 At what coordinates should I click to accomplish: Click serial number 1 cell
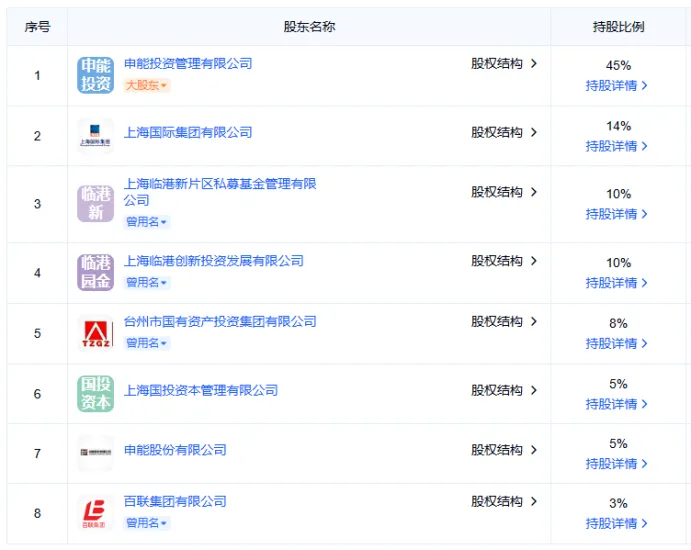37,75
